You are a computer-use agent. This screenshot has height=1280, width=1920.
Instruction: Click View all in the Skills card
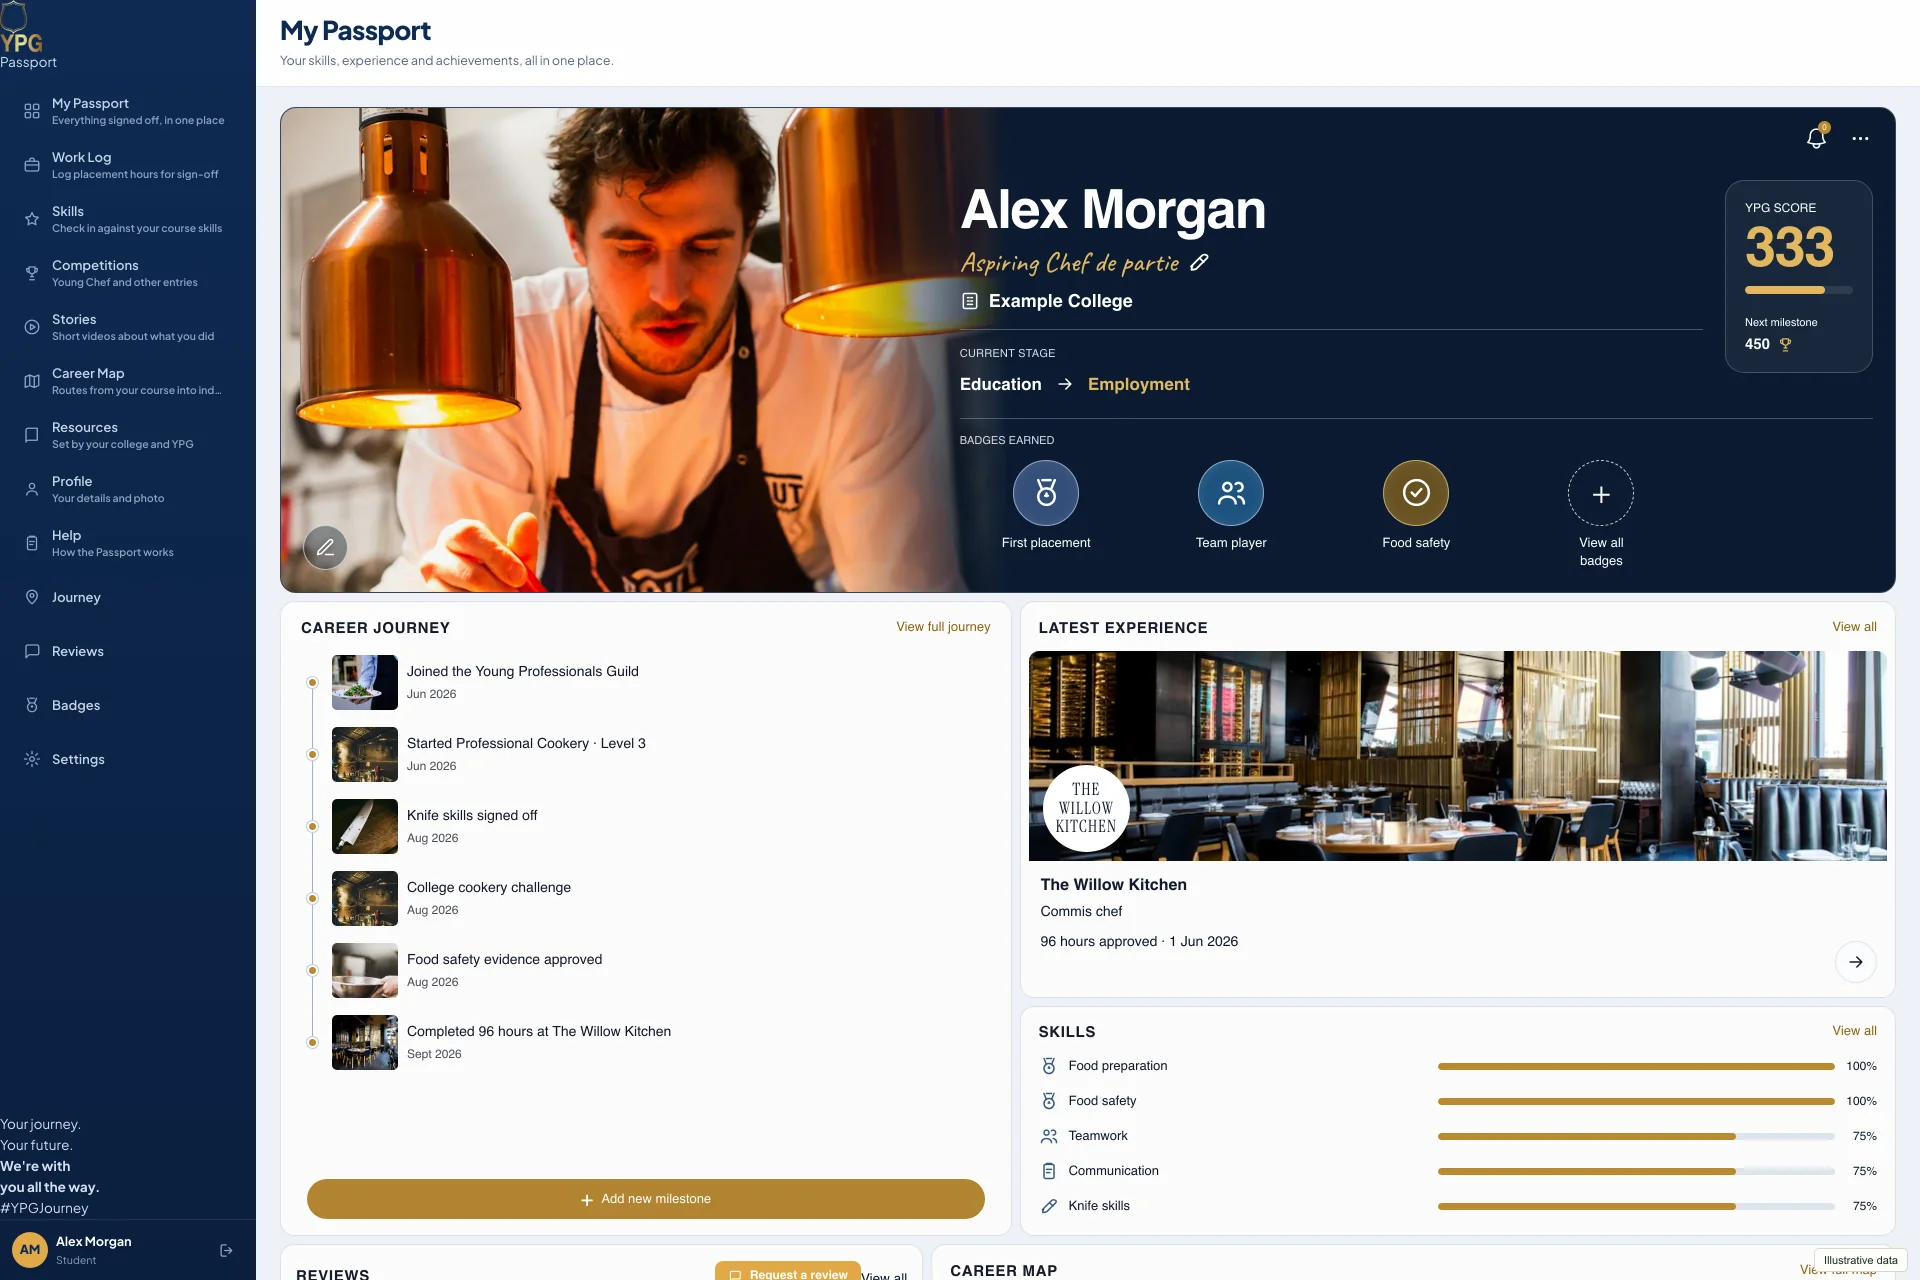point(1854,1031)
